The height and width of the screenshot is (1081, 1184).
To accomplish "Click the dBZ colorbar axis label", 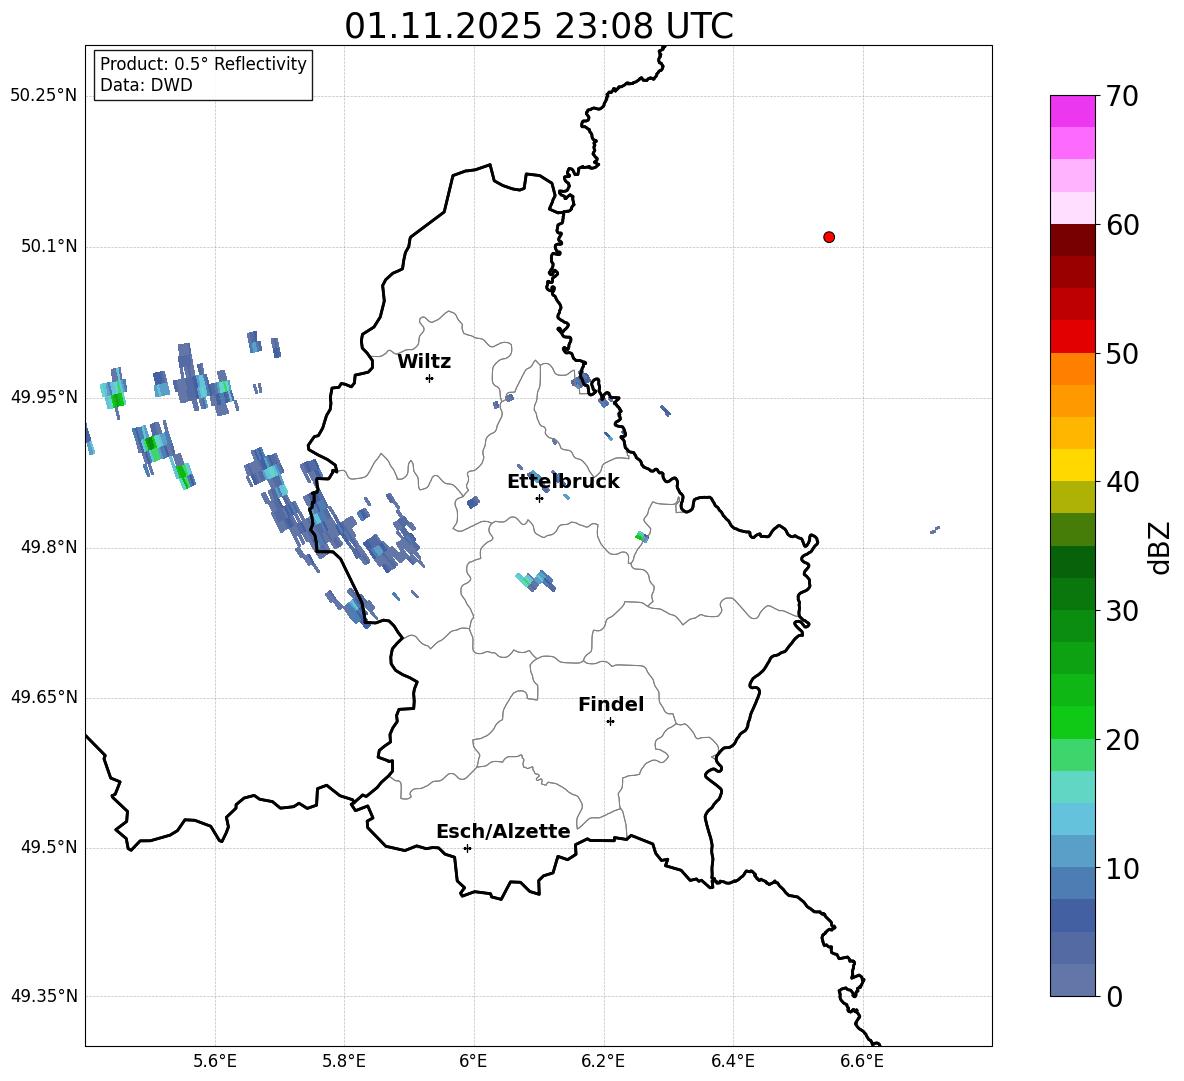I will coord(1159,547).
